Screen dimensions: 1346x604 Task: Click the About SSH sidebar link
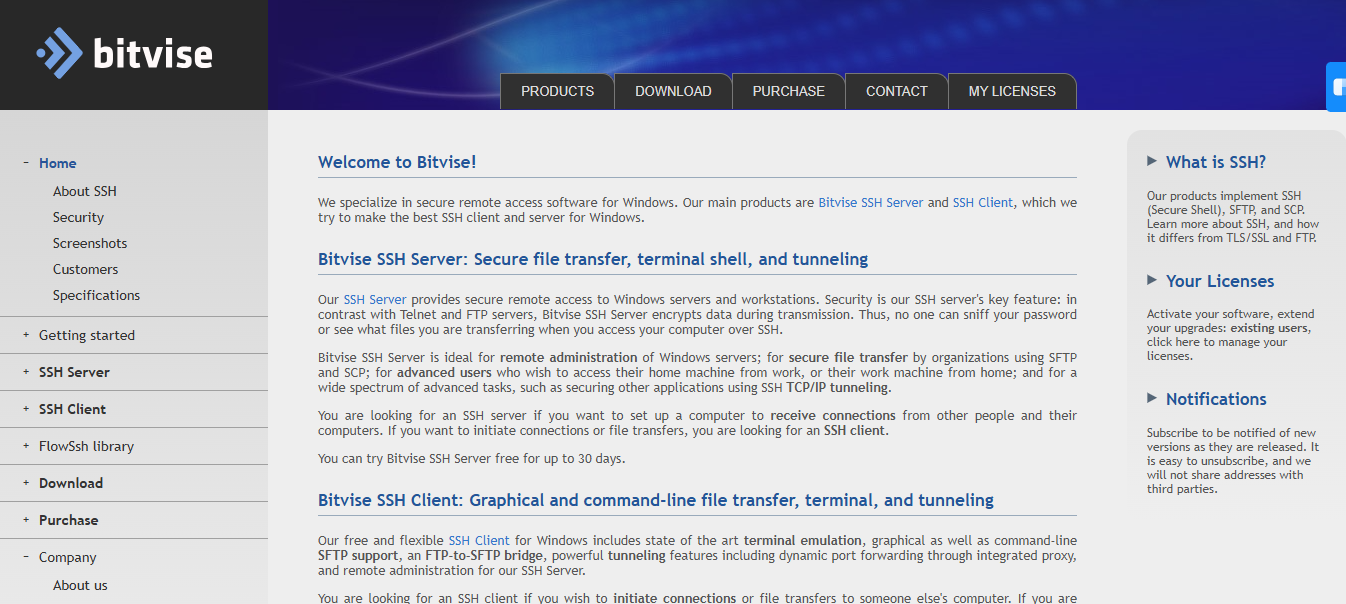point(85,191)
